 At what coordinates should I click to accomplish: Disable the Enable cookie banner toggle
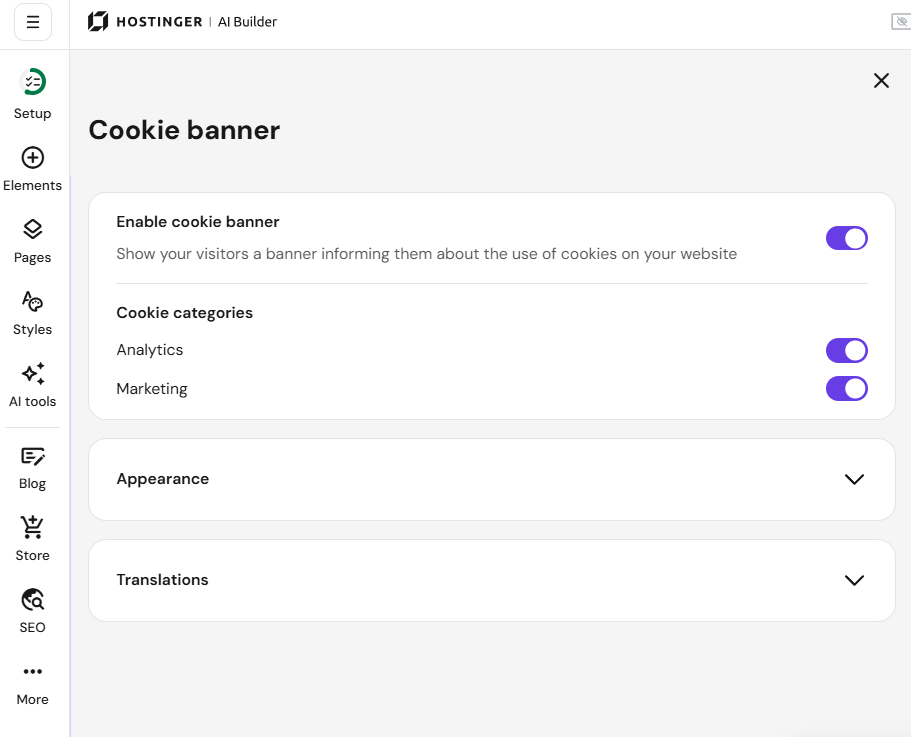(x=847, y=238)
